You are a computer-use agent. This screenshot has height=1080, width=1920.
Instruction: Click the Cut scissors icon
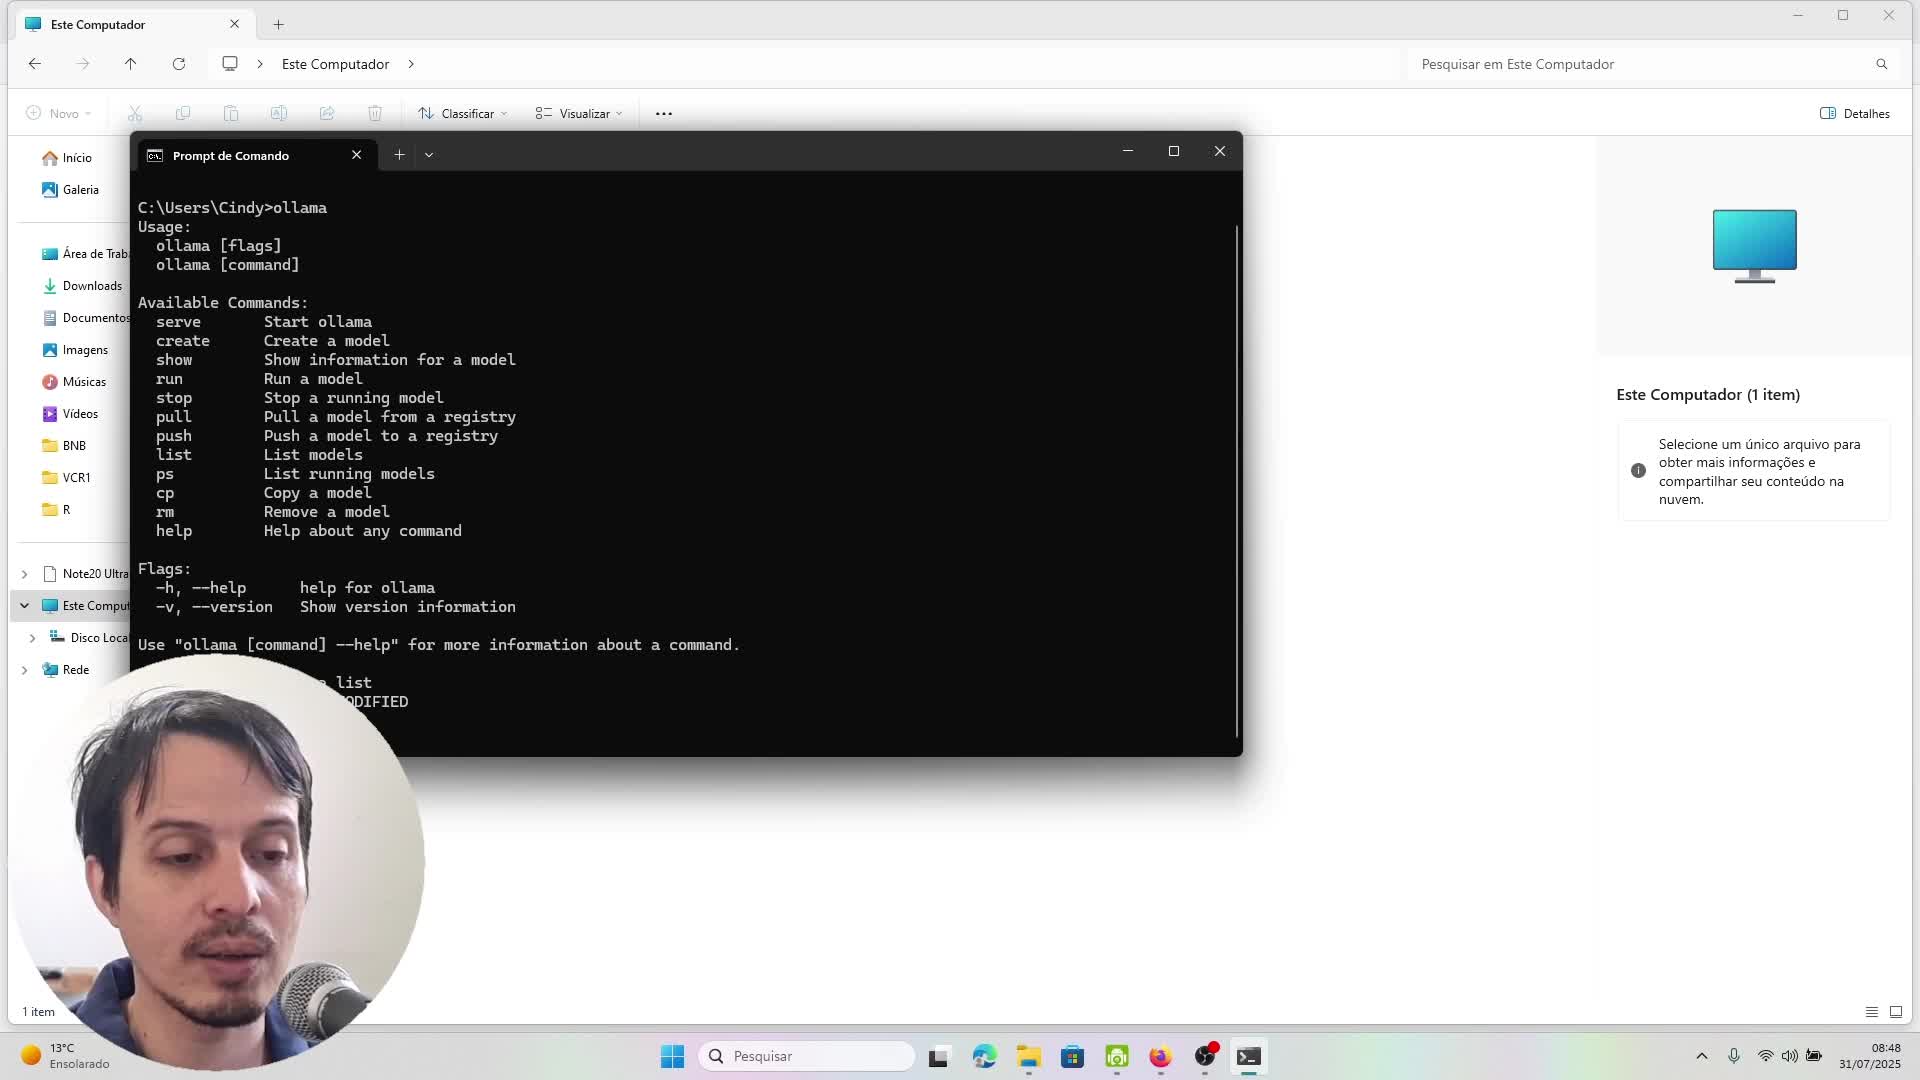(135, 114)
